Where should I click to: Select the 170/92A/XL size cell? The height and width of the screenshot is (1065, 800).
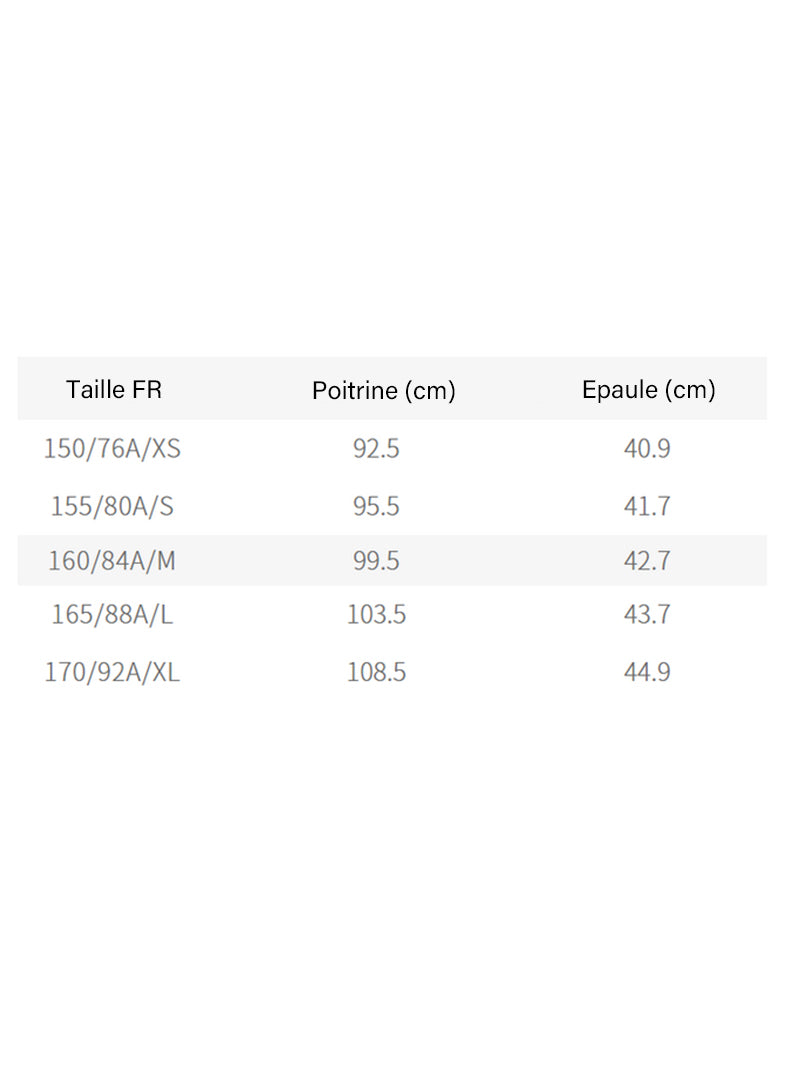tap(112, 672)
